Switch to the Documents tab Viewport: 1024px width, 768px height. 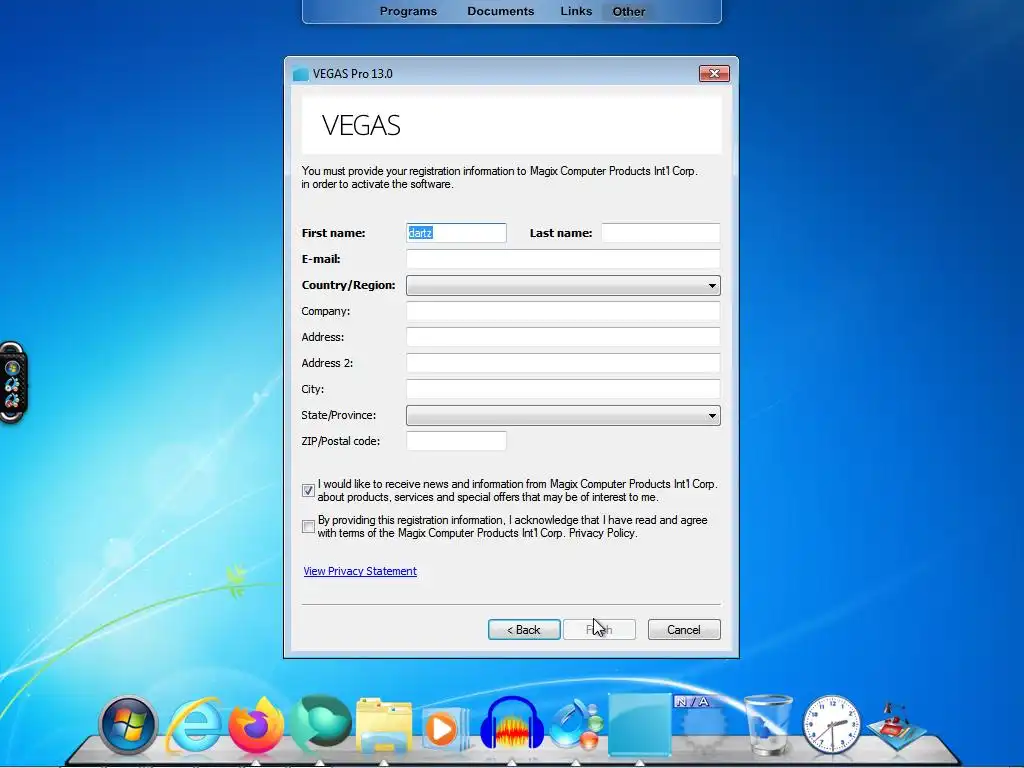click(500, 11)
